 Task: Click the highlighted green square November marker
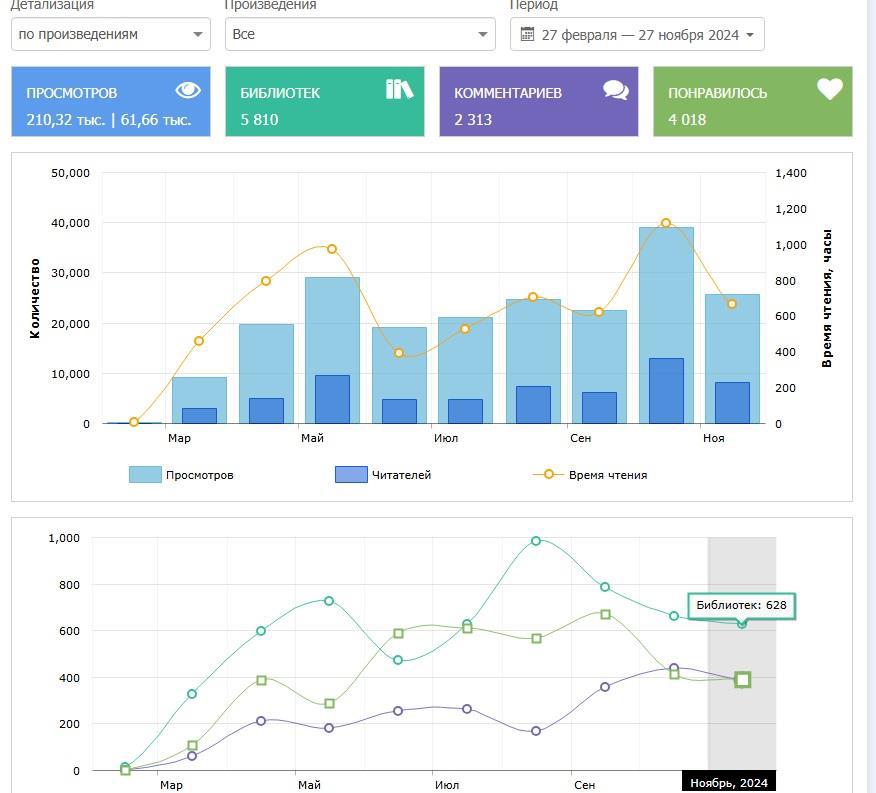[x=742, y=680]
